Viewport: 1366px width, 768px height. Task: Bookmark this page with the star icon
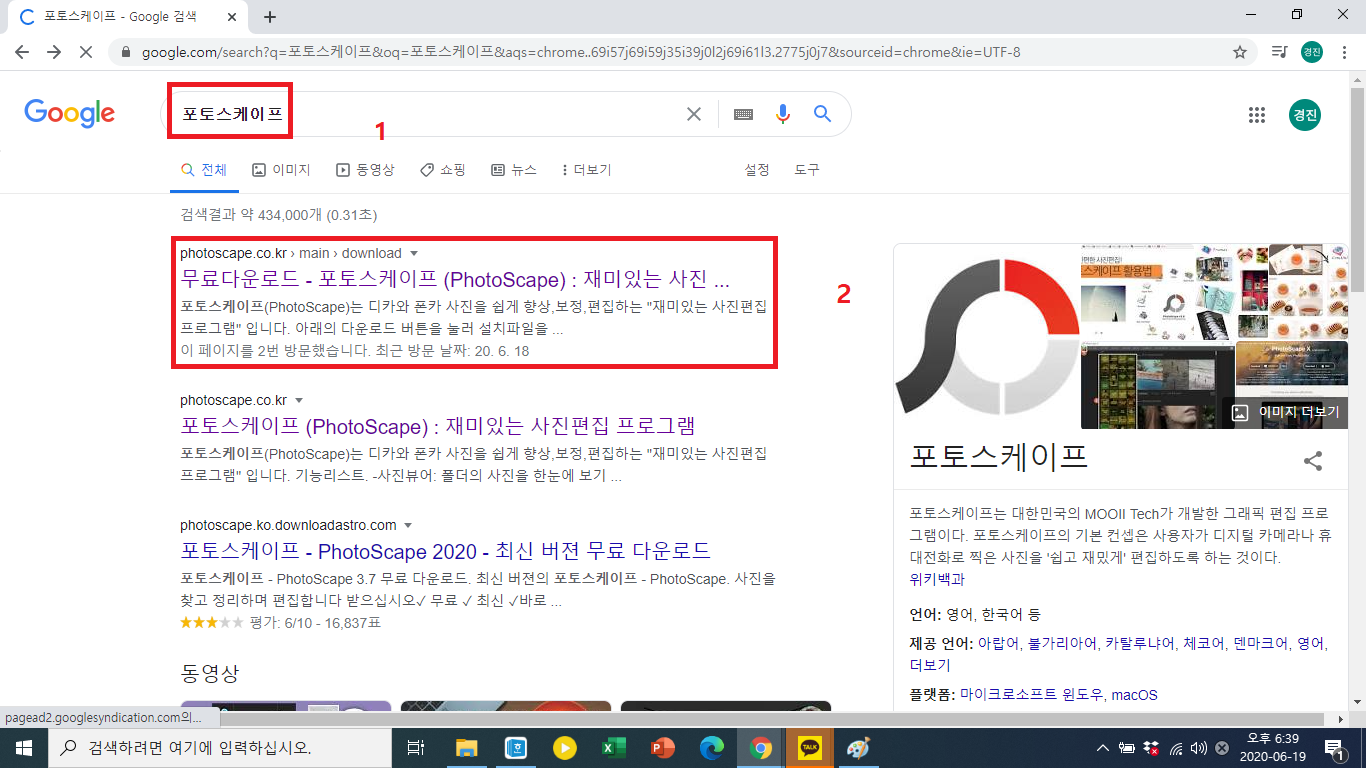1240,52
